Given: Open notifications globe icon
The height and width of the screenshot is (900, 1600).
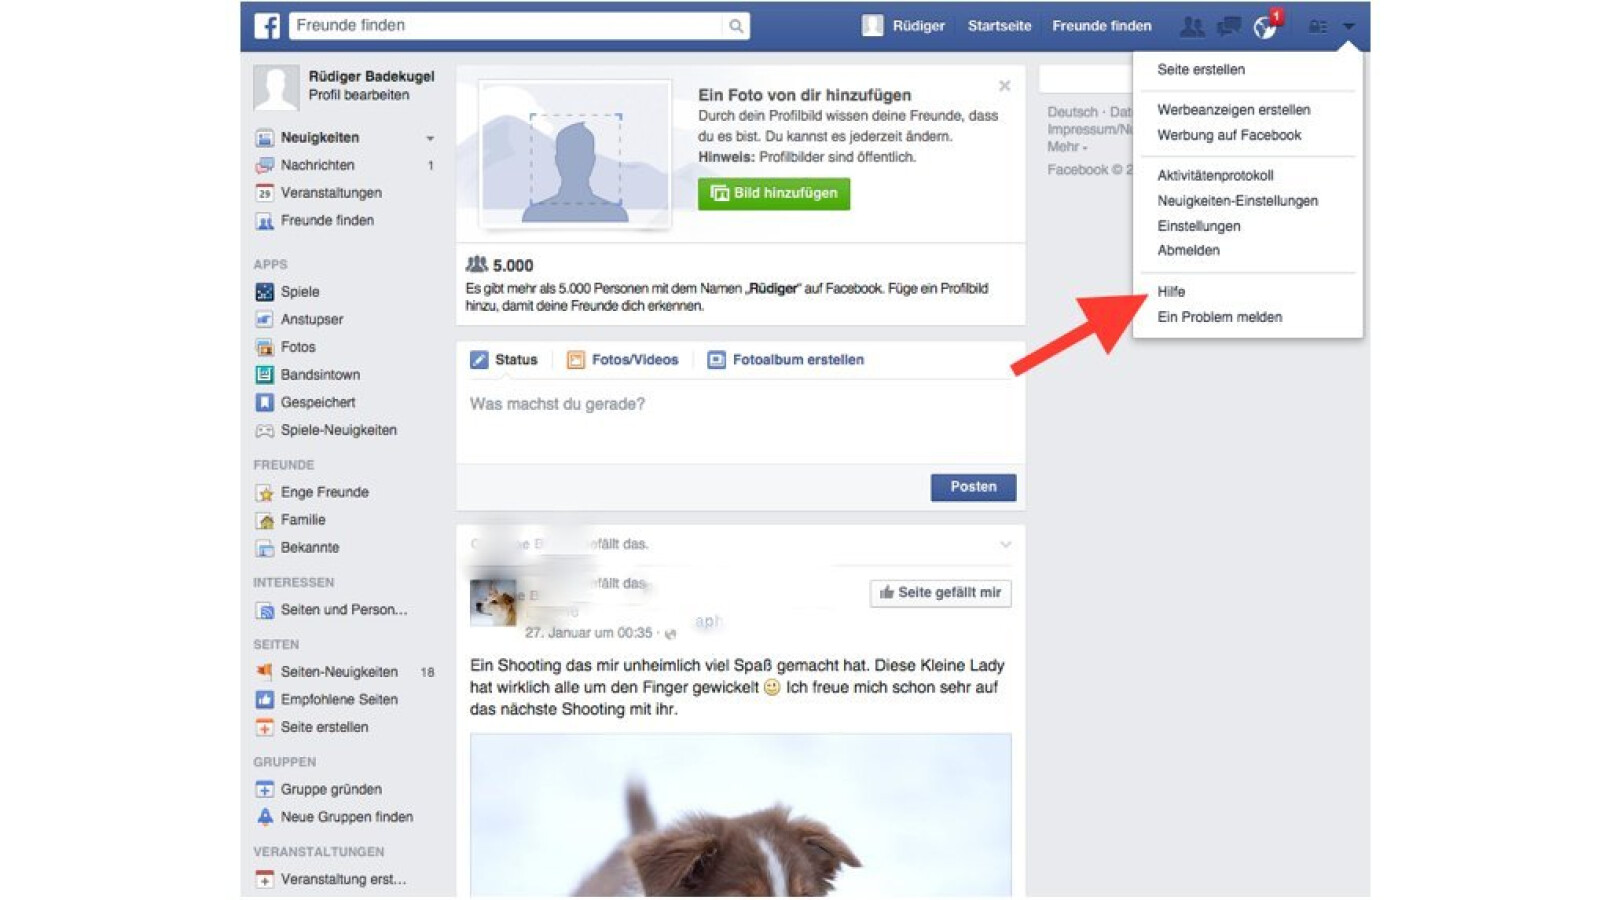Looking at the screenshot, I should (1265, 27).
